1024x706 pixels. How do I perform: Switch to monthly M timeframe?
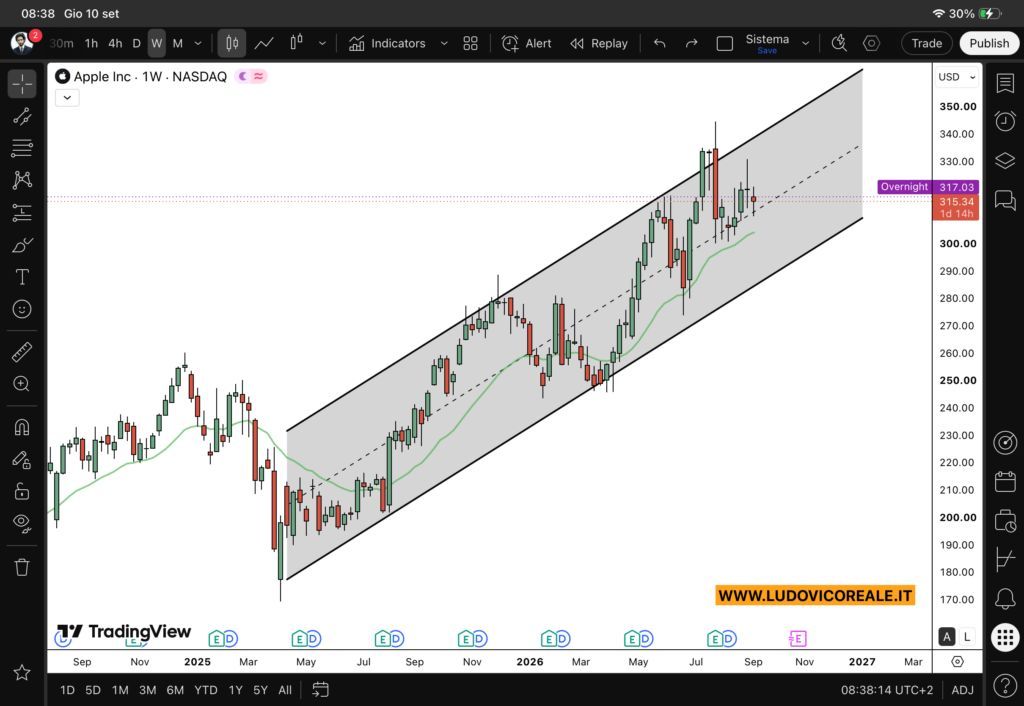178,43
